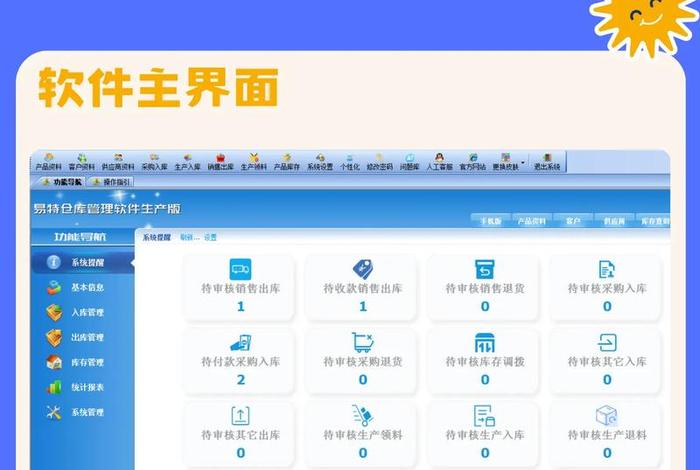Image resolution: width=700 pixels, height=470 pixels.
Task: Switch to the 功能导航 tab
Action: pos(62,182)
